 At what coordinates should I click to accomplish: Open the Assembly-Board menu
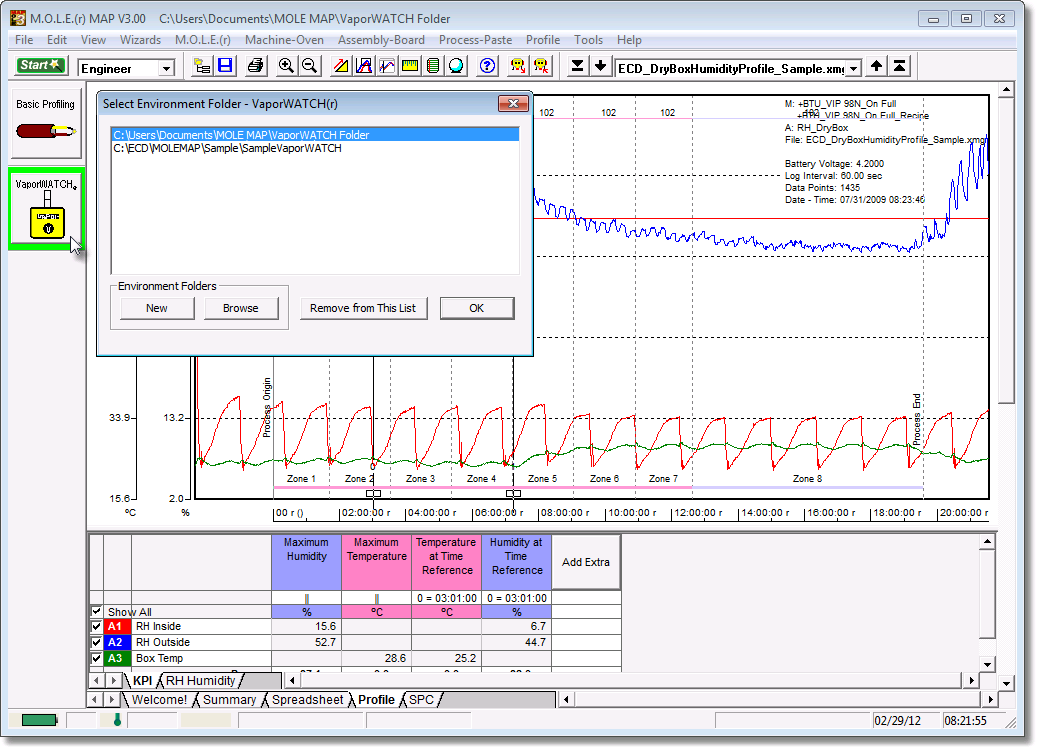(x=382, y=40)
